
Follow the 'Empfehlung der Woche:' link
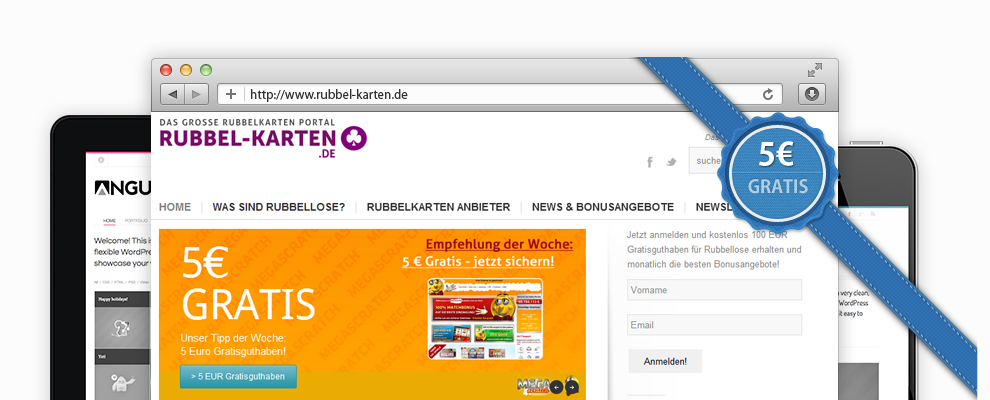click(499, 244)
